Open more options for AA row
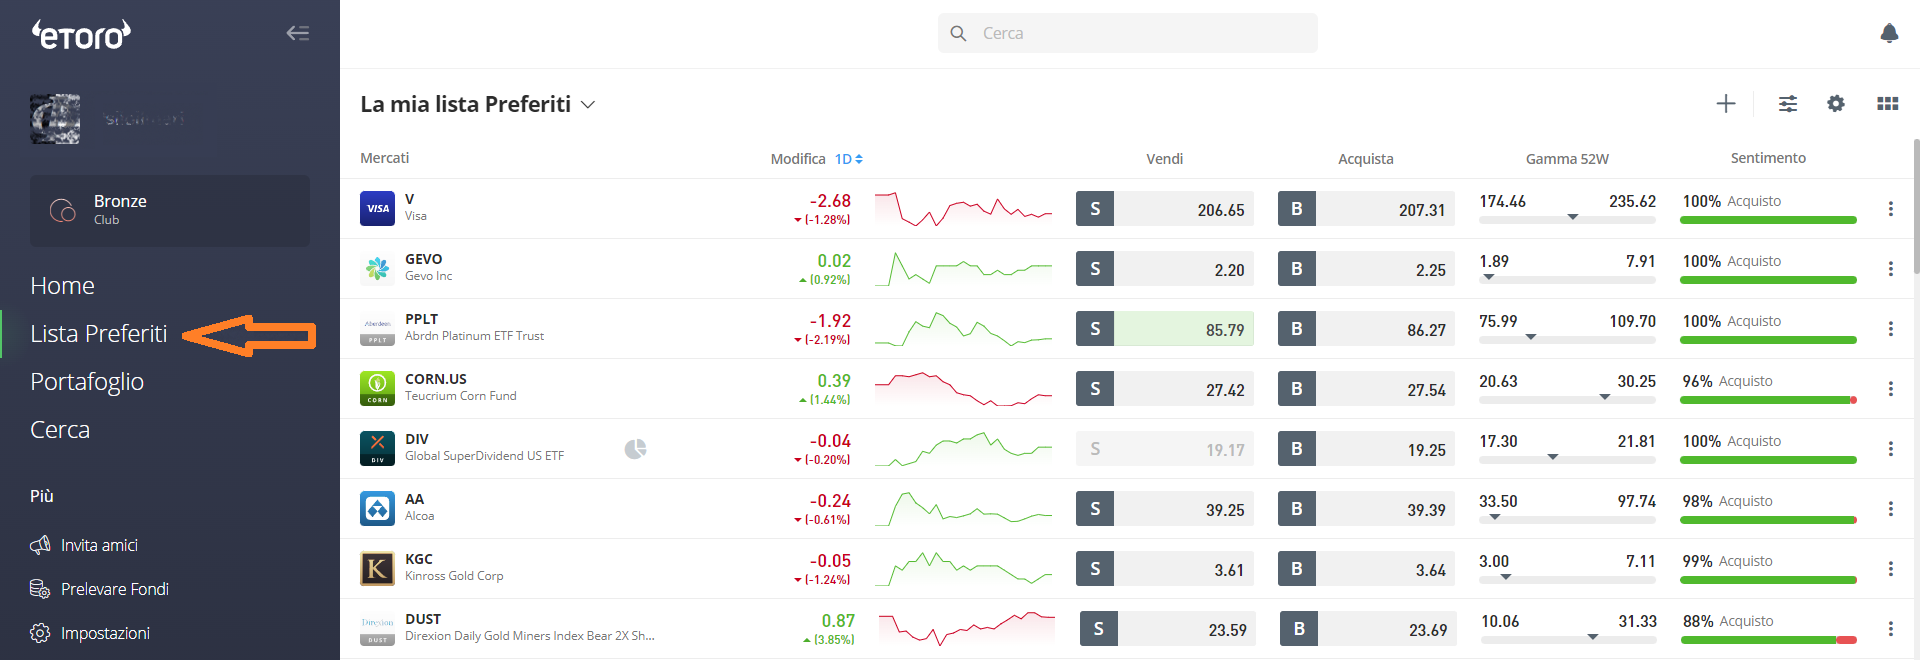Image resolution: width=1920 pixels, height=660 pixels. [x=1890, y=508]
